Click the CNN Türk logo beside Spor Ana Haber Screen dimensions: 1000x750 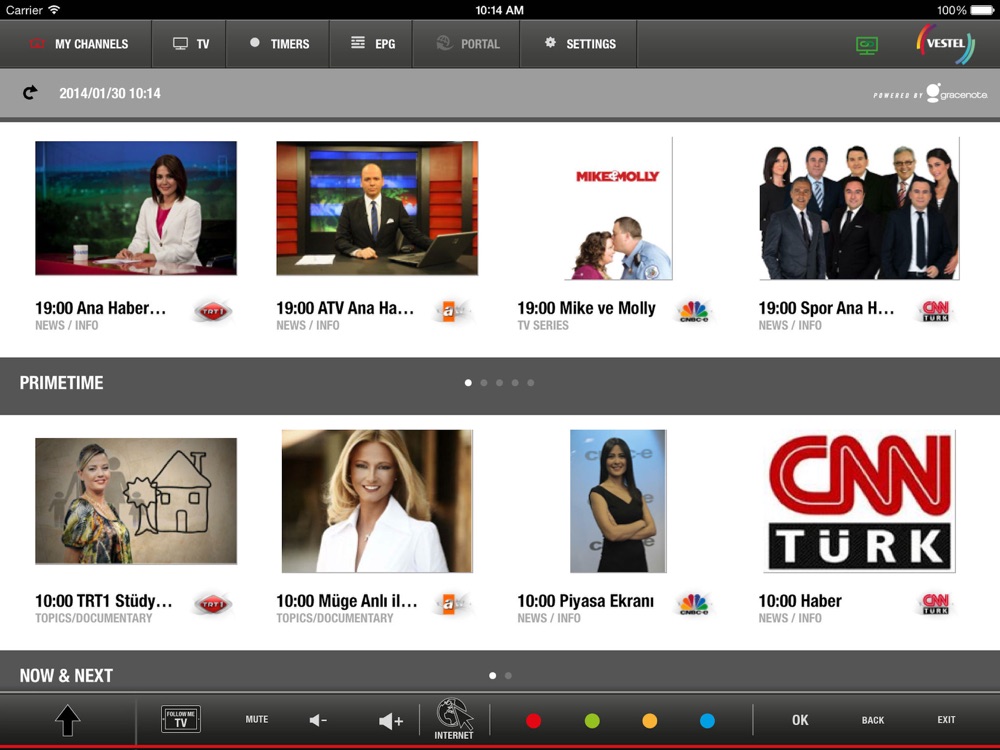(936, 311)
